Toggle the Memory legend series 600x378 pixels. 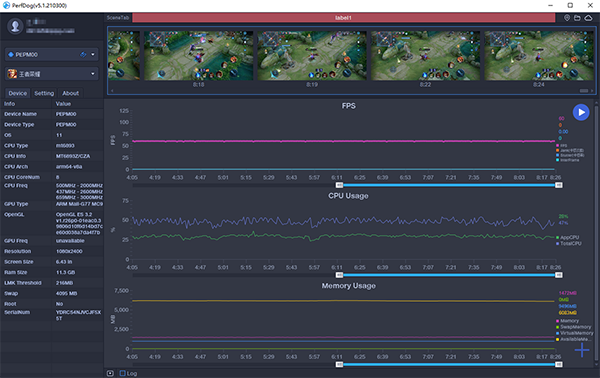pos(567,321)
